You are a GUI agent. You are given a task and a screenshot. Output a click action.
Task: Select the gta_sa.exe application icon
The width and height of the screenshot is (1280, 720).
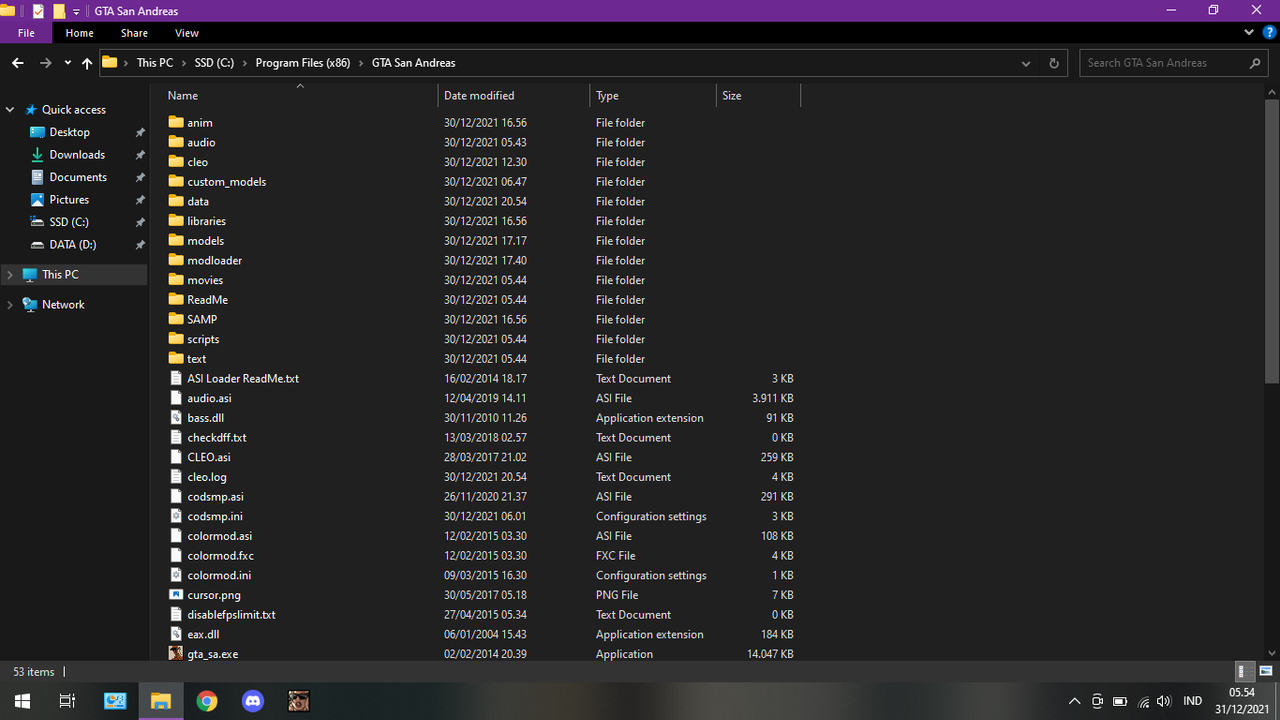[x=176, y=654]
